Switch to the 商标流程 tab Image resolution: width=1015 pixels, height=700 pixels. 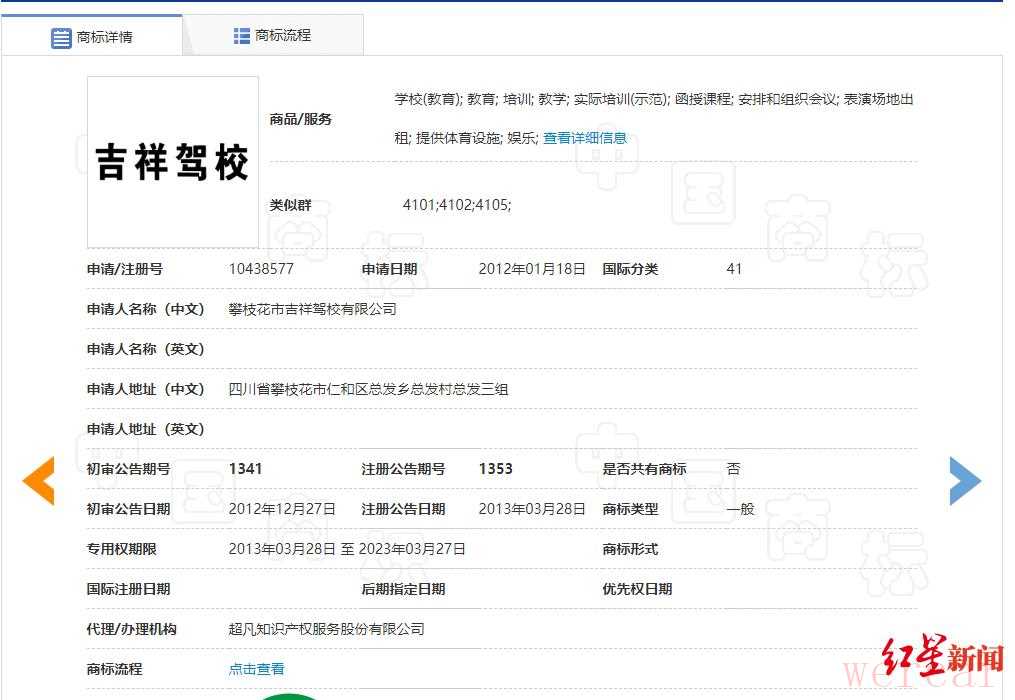pyautogui.click(x=273, y=36)
